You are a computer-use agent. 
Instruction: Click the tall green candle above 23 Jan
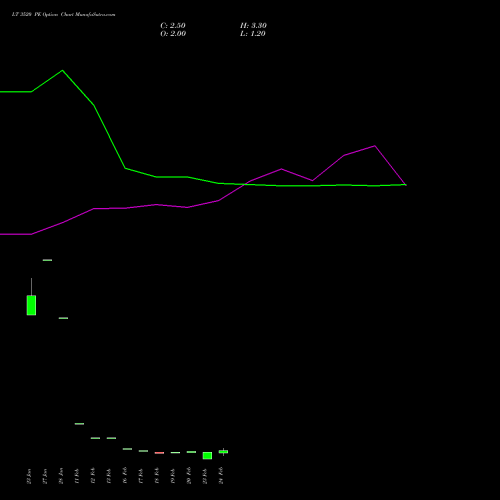[31, 305]
